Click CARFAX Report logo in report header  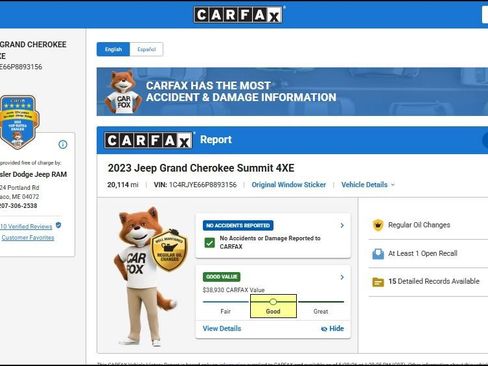click(x=148, y=140)
